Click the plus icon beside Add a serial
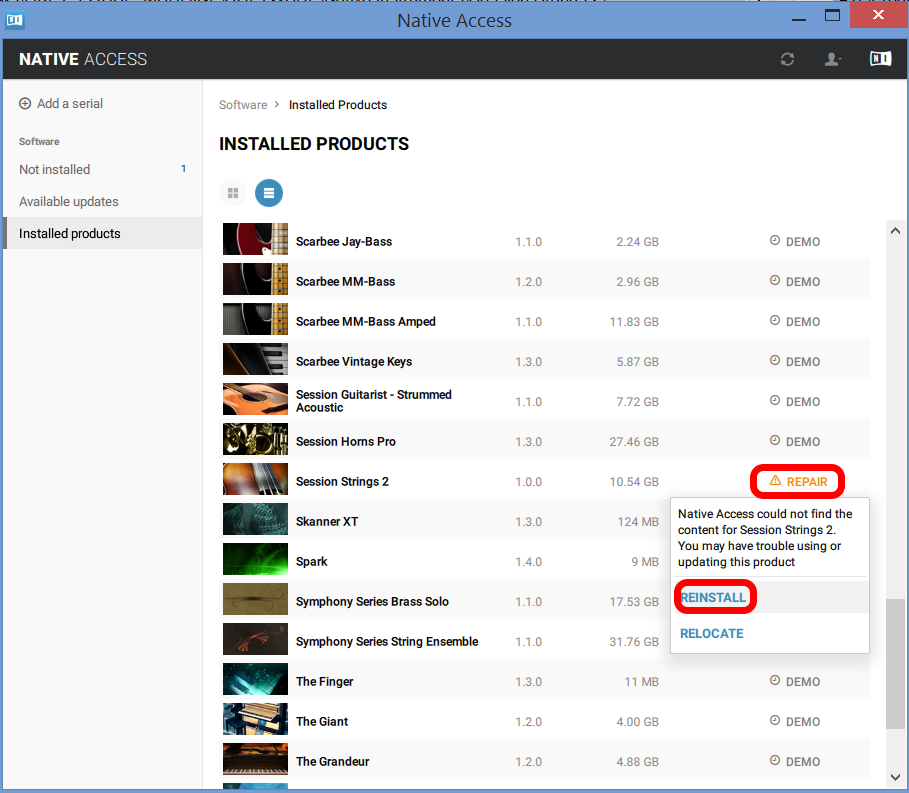The width and height of the screenshot is (909, 793). (25, 104)
